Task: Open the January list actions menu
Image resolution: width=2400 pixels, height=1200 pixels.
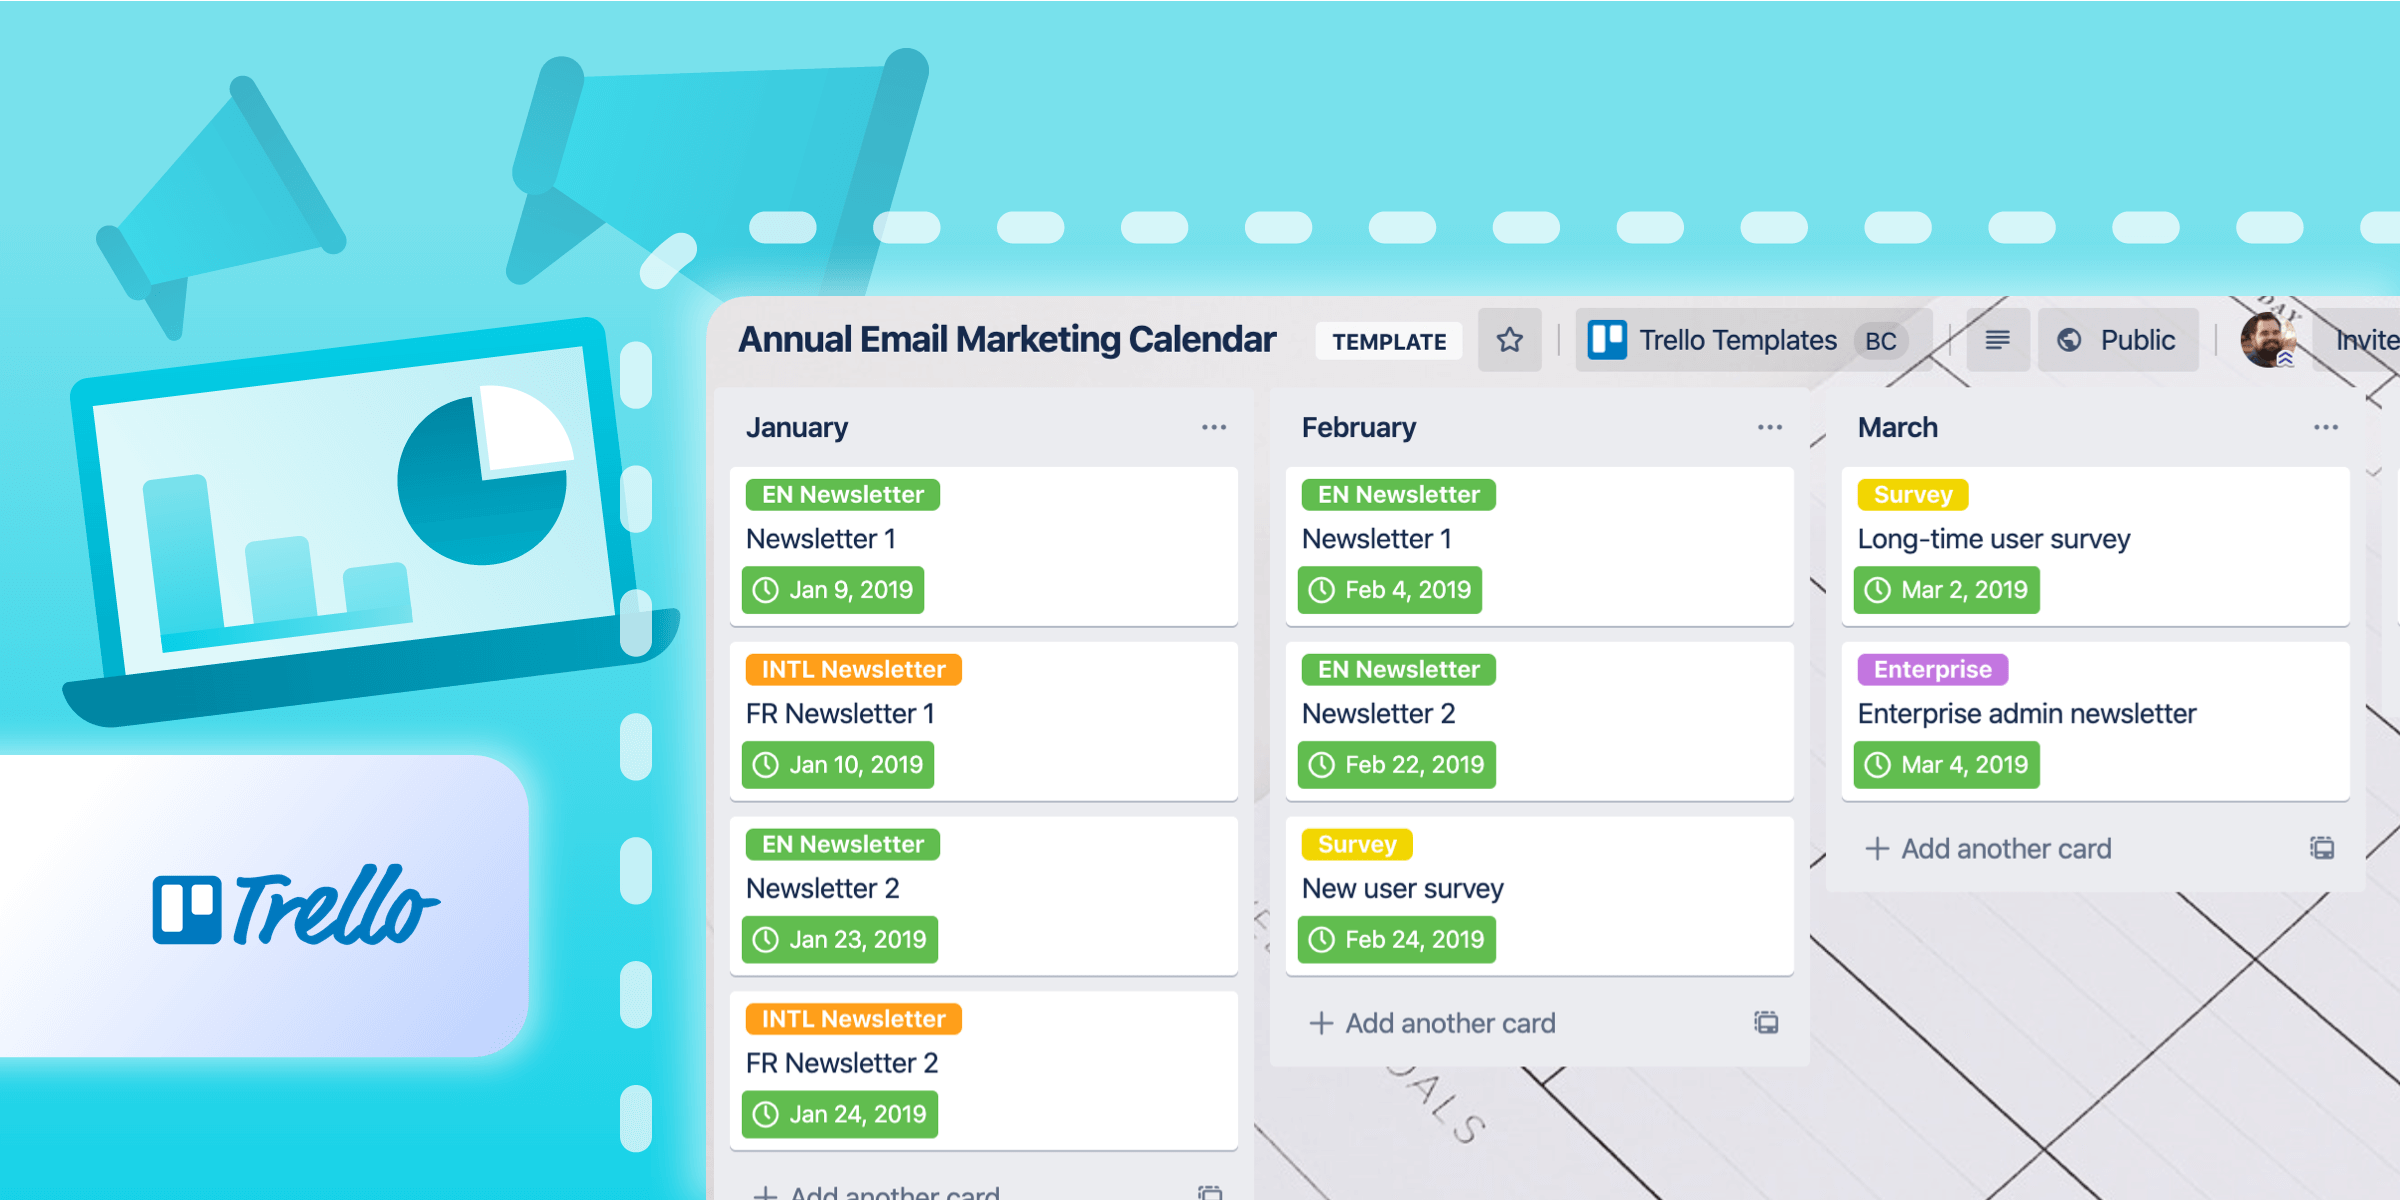Action: pyautogui.click(x=1213, y=427)
